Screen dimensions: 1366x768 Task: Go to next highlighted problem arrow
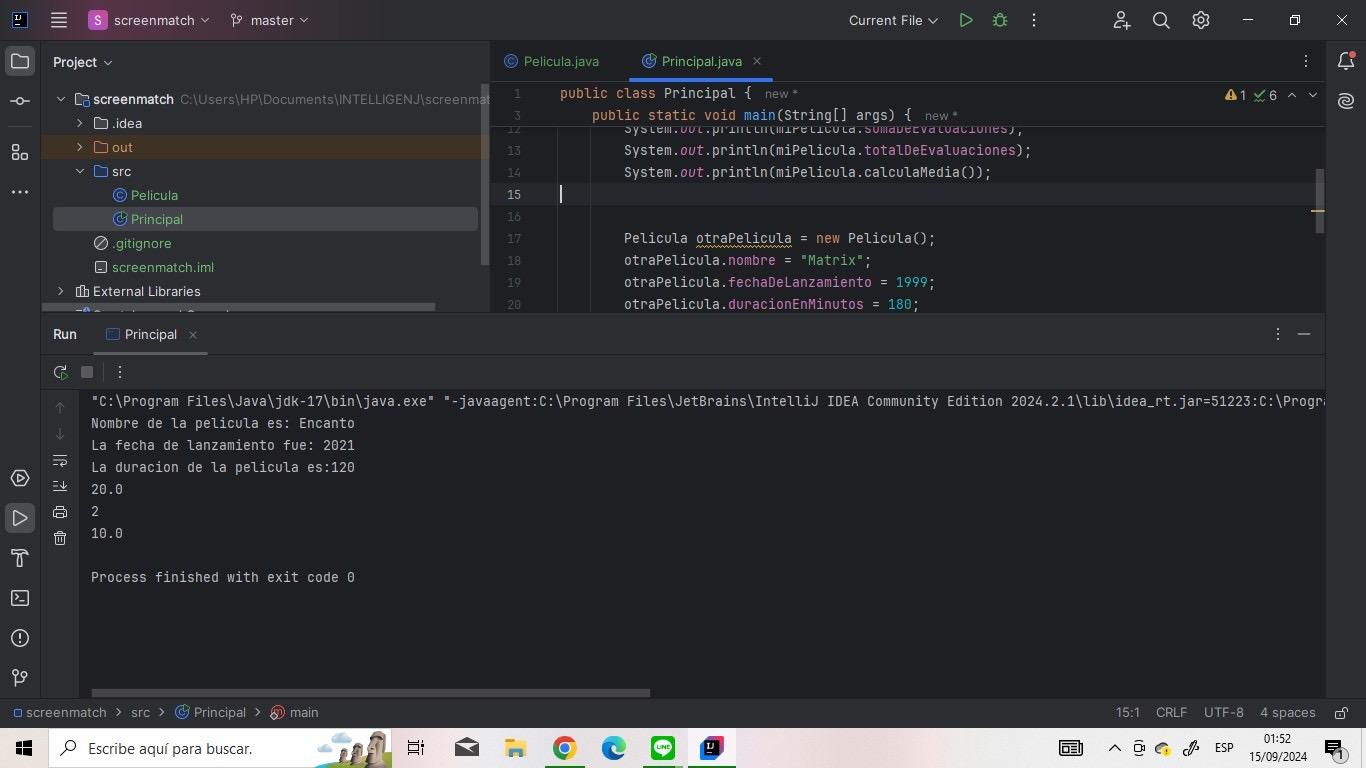pos(1313,95)
